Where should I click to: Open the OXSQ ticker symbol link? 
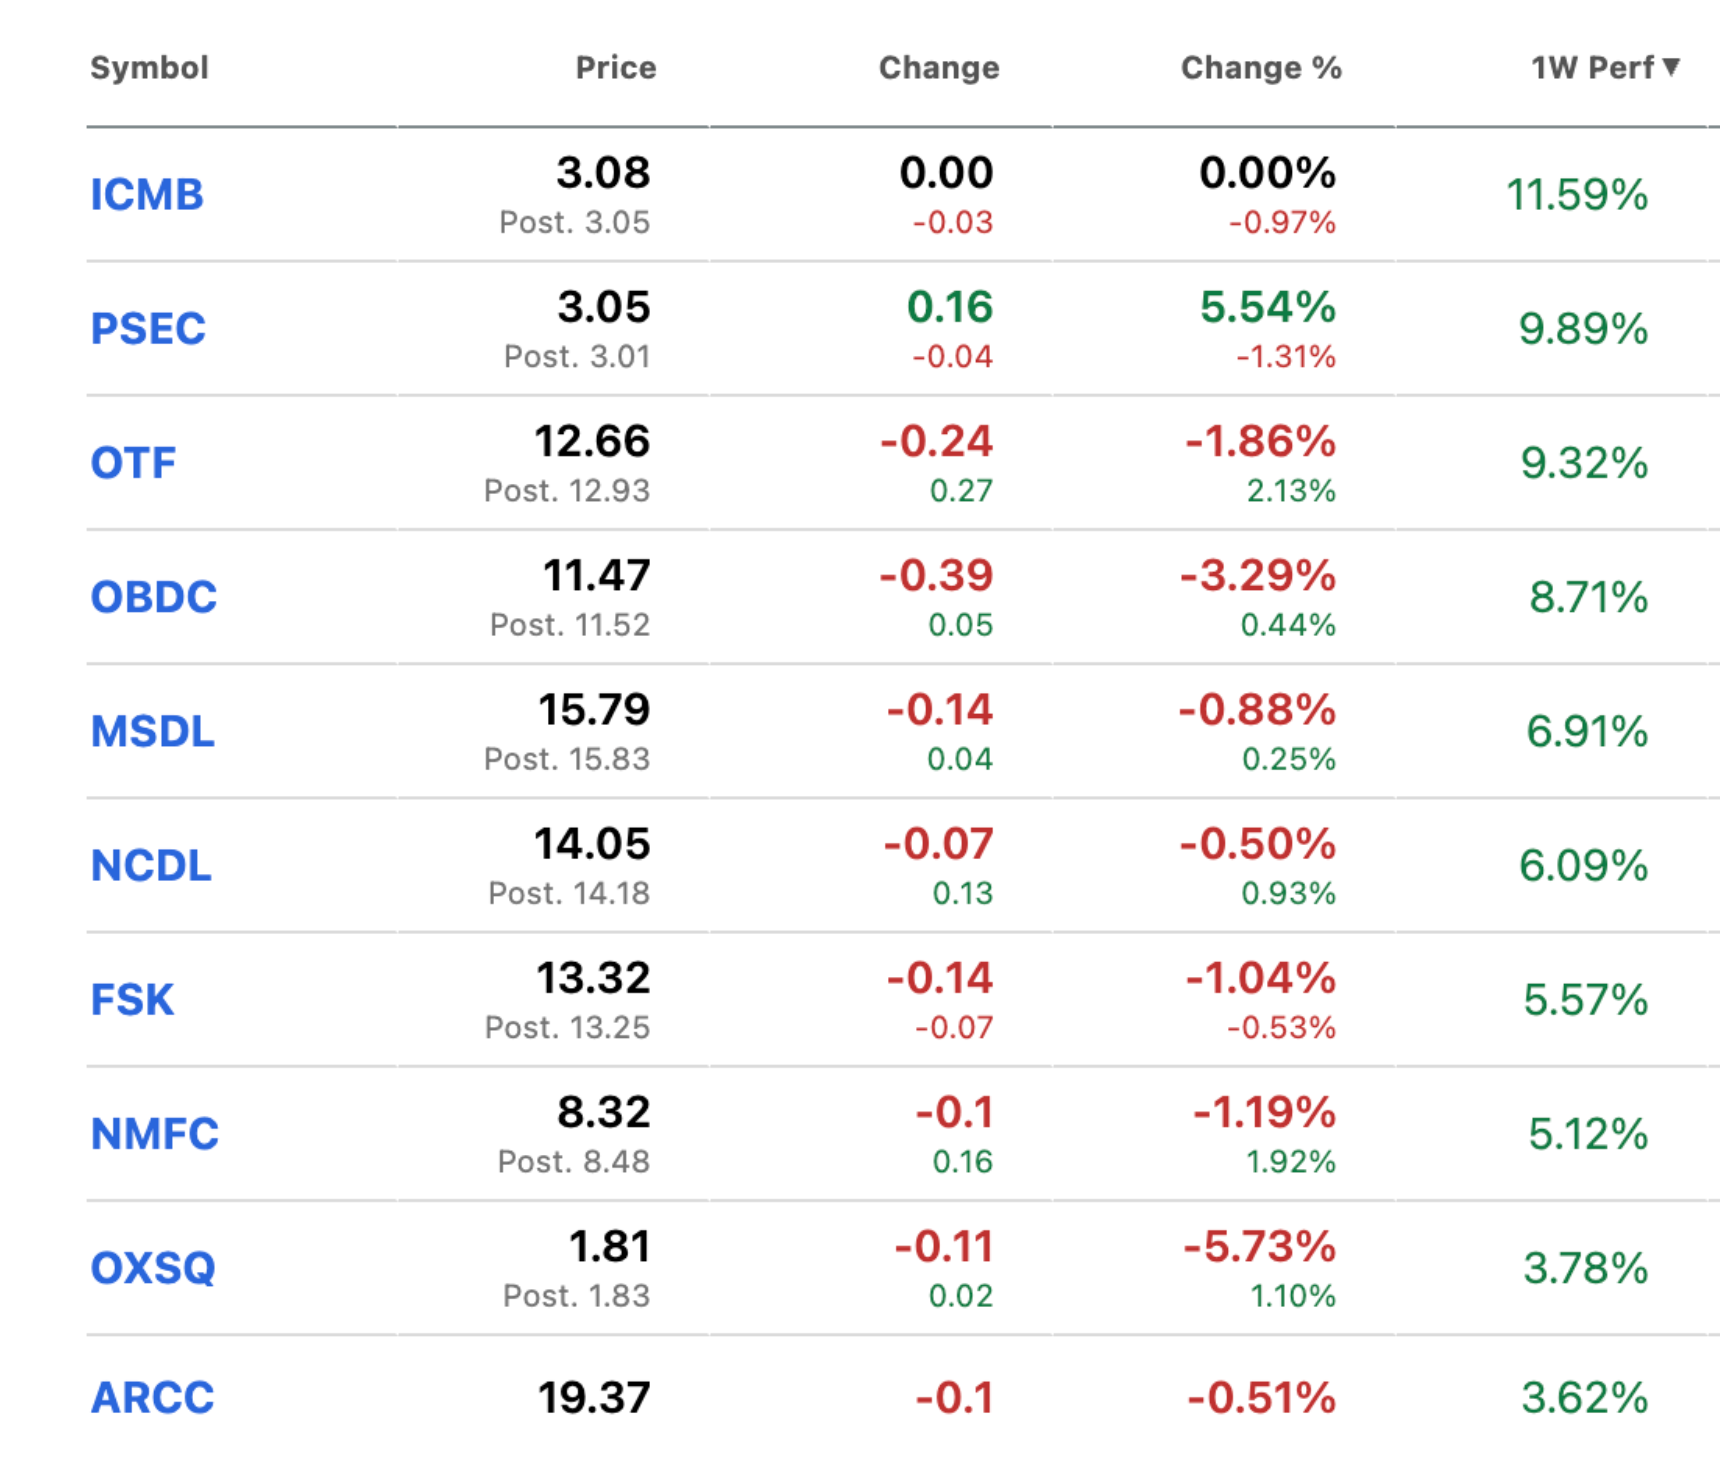pos(153,1267)
